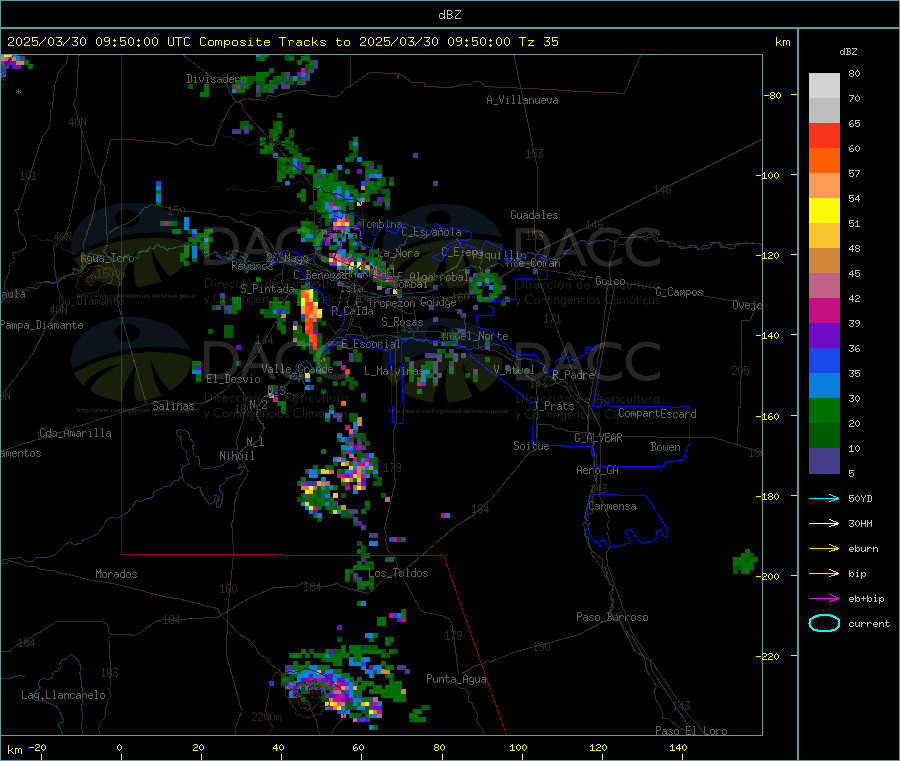Click the isolated green echo near the east edge
Viewport: 900px width, 761px height.
(745, 562)
